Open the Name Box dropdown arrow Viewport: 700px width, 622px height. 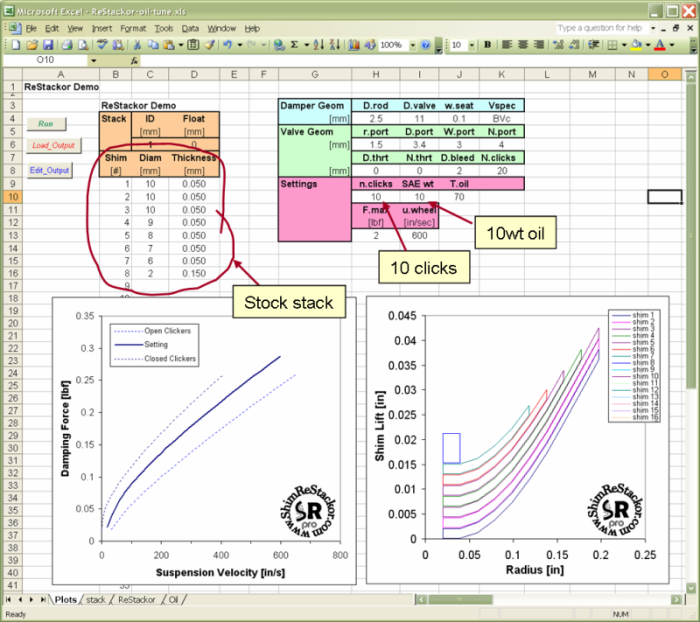click(93, 60)
